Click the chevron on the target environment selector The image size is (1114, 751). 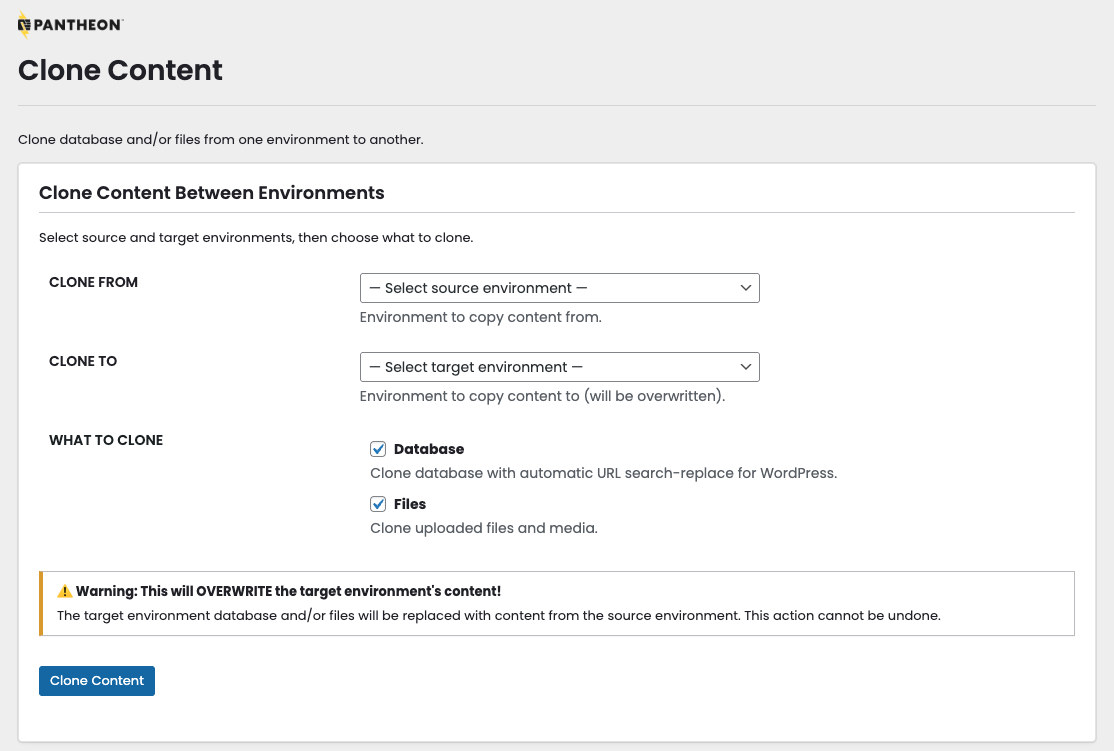746,367
